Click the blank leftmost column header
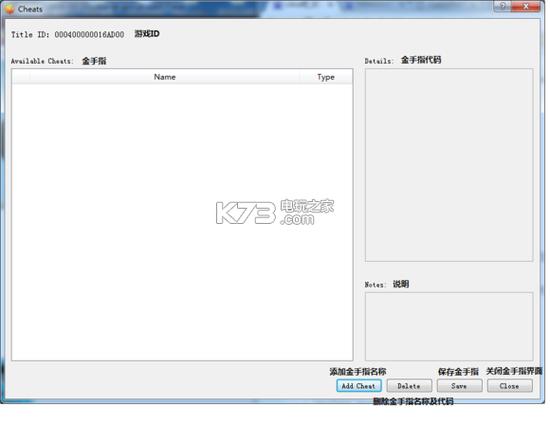This screenshot has height=425, width=550. point(21,77)
